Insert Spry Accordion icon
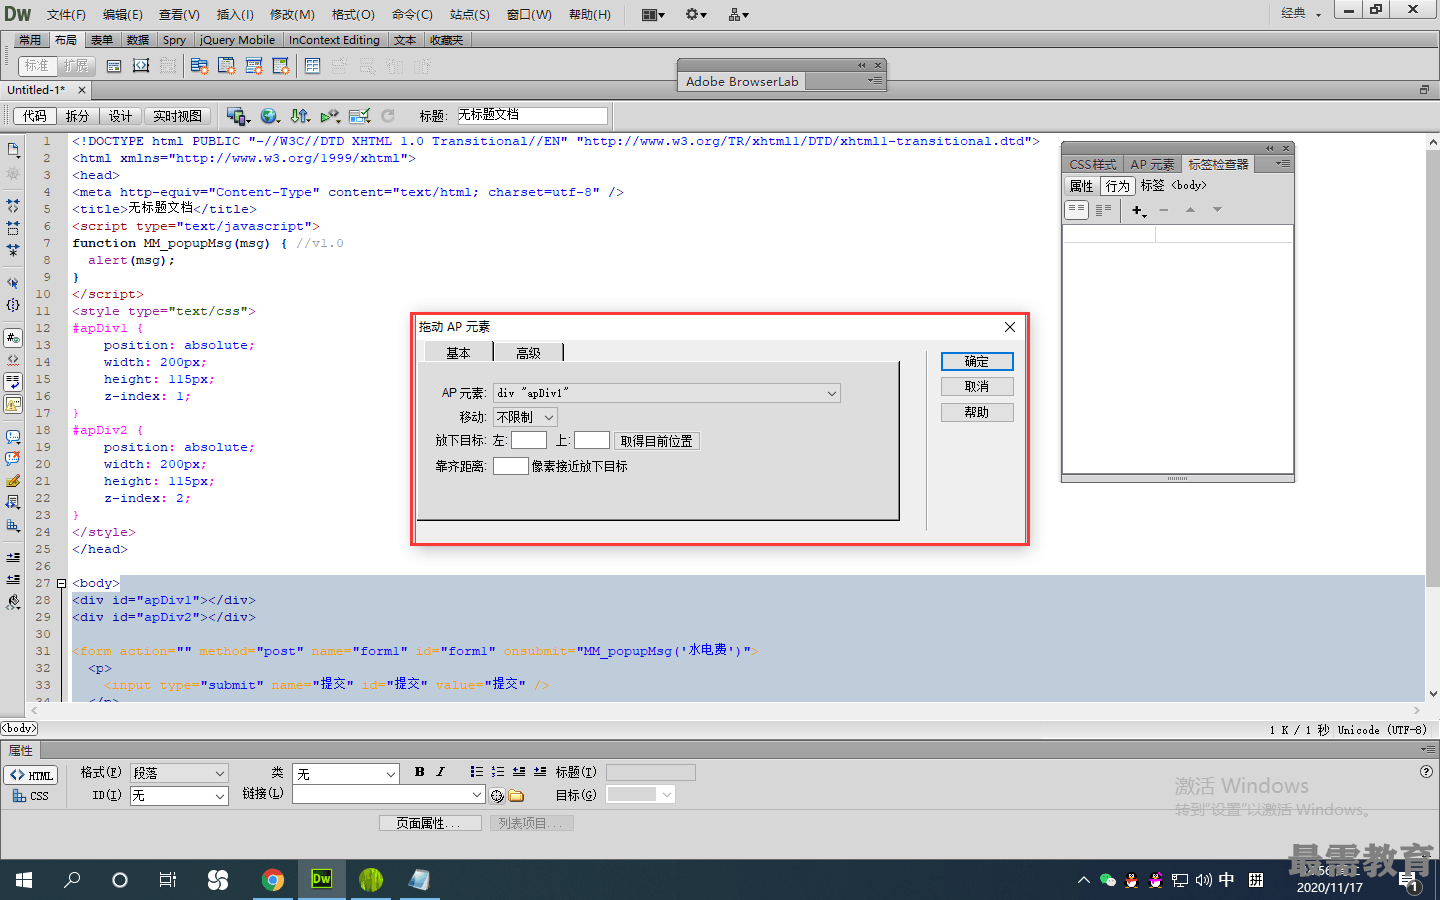This screenshot has width=1440, height=900. click(x=254, y=66)
